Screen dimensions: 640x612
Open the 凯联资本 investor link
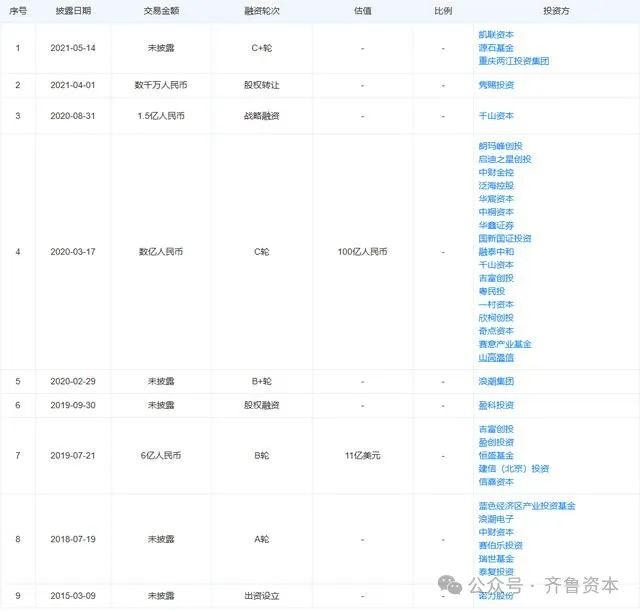click(x=496, y=35)
